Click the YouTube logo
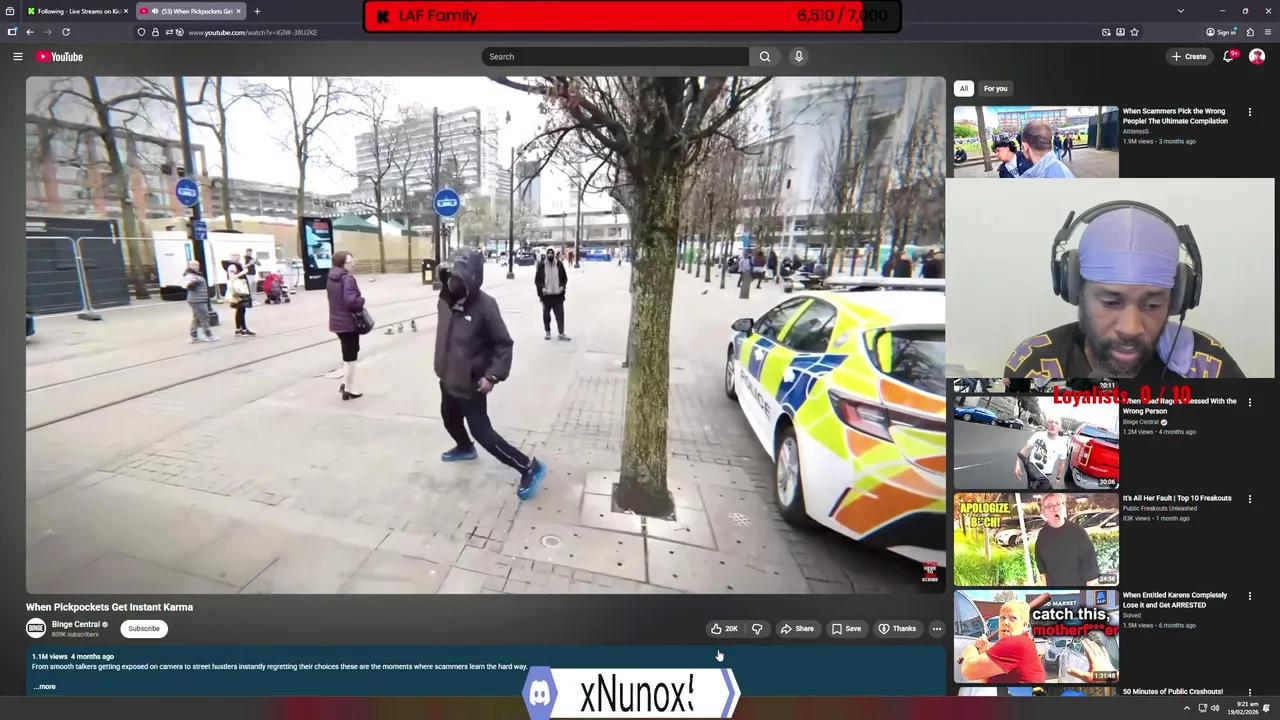This screenshot has height=720, width=1280. click(x=60, y=57)
